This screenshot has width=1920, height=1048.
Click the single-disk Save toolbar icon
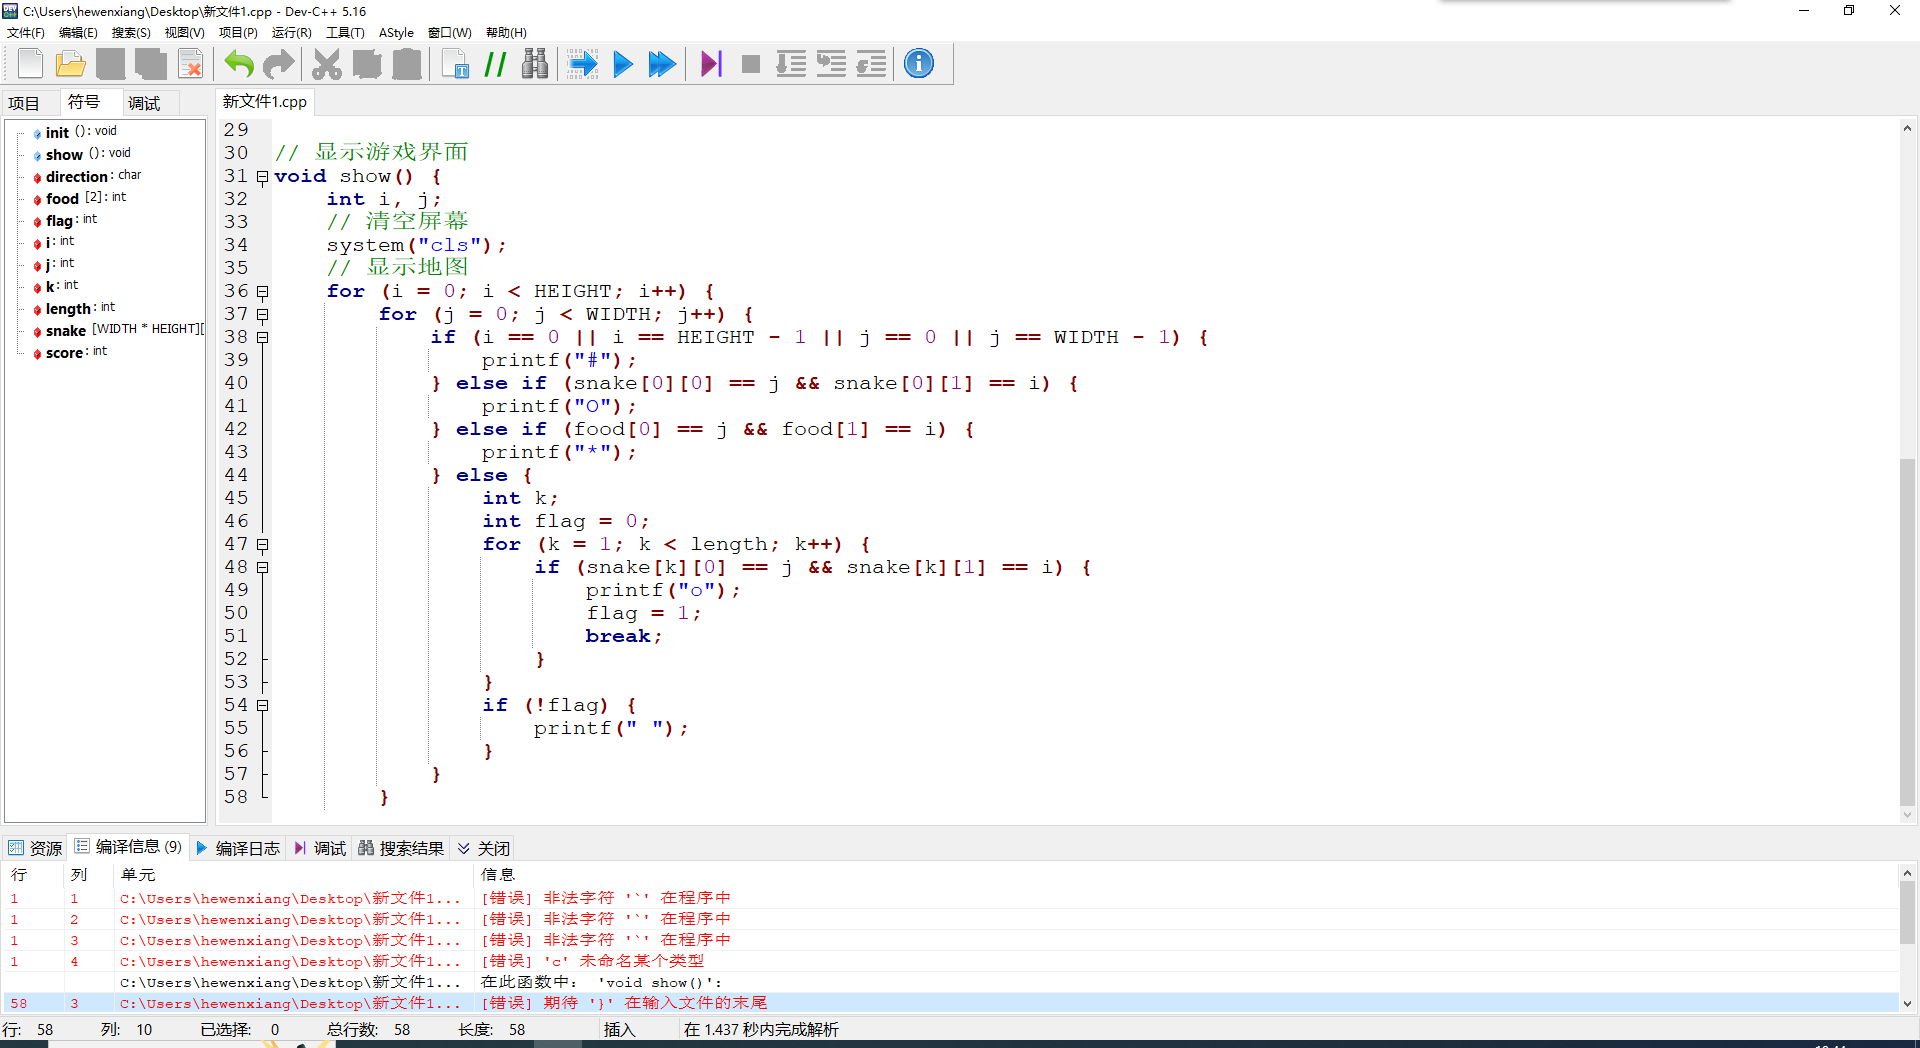tap(110, 64)
